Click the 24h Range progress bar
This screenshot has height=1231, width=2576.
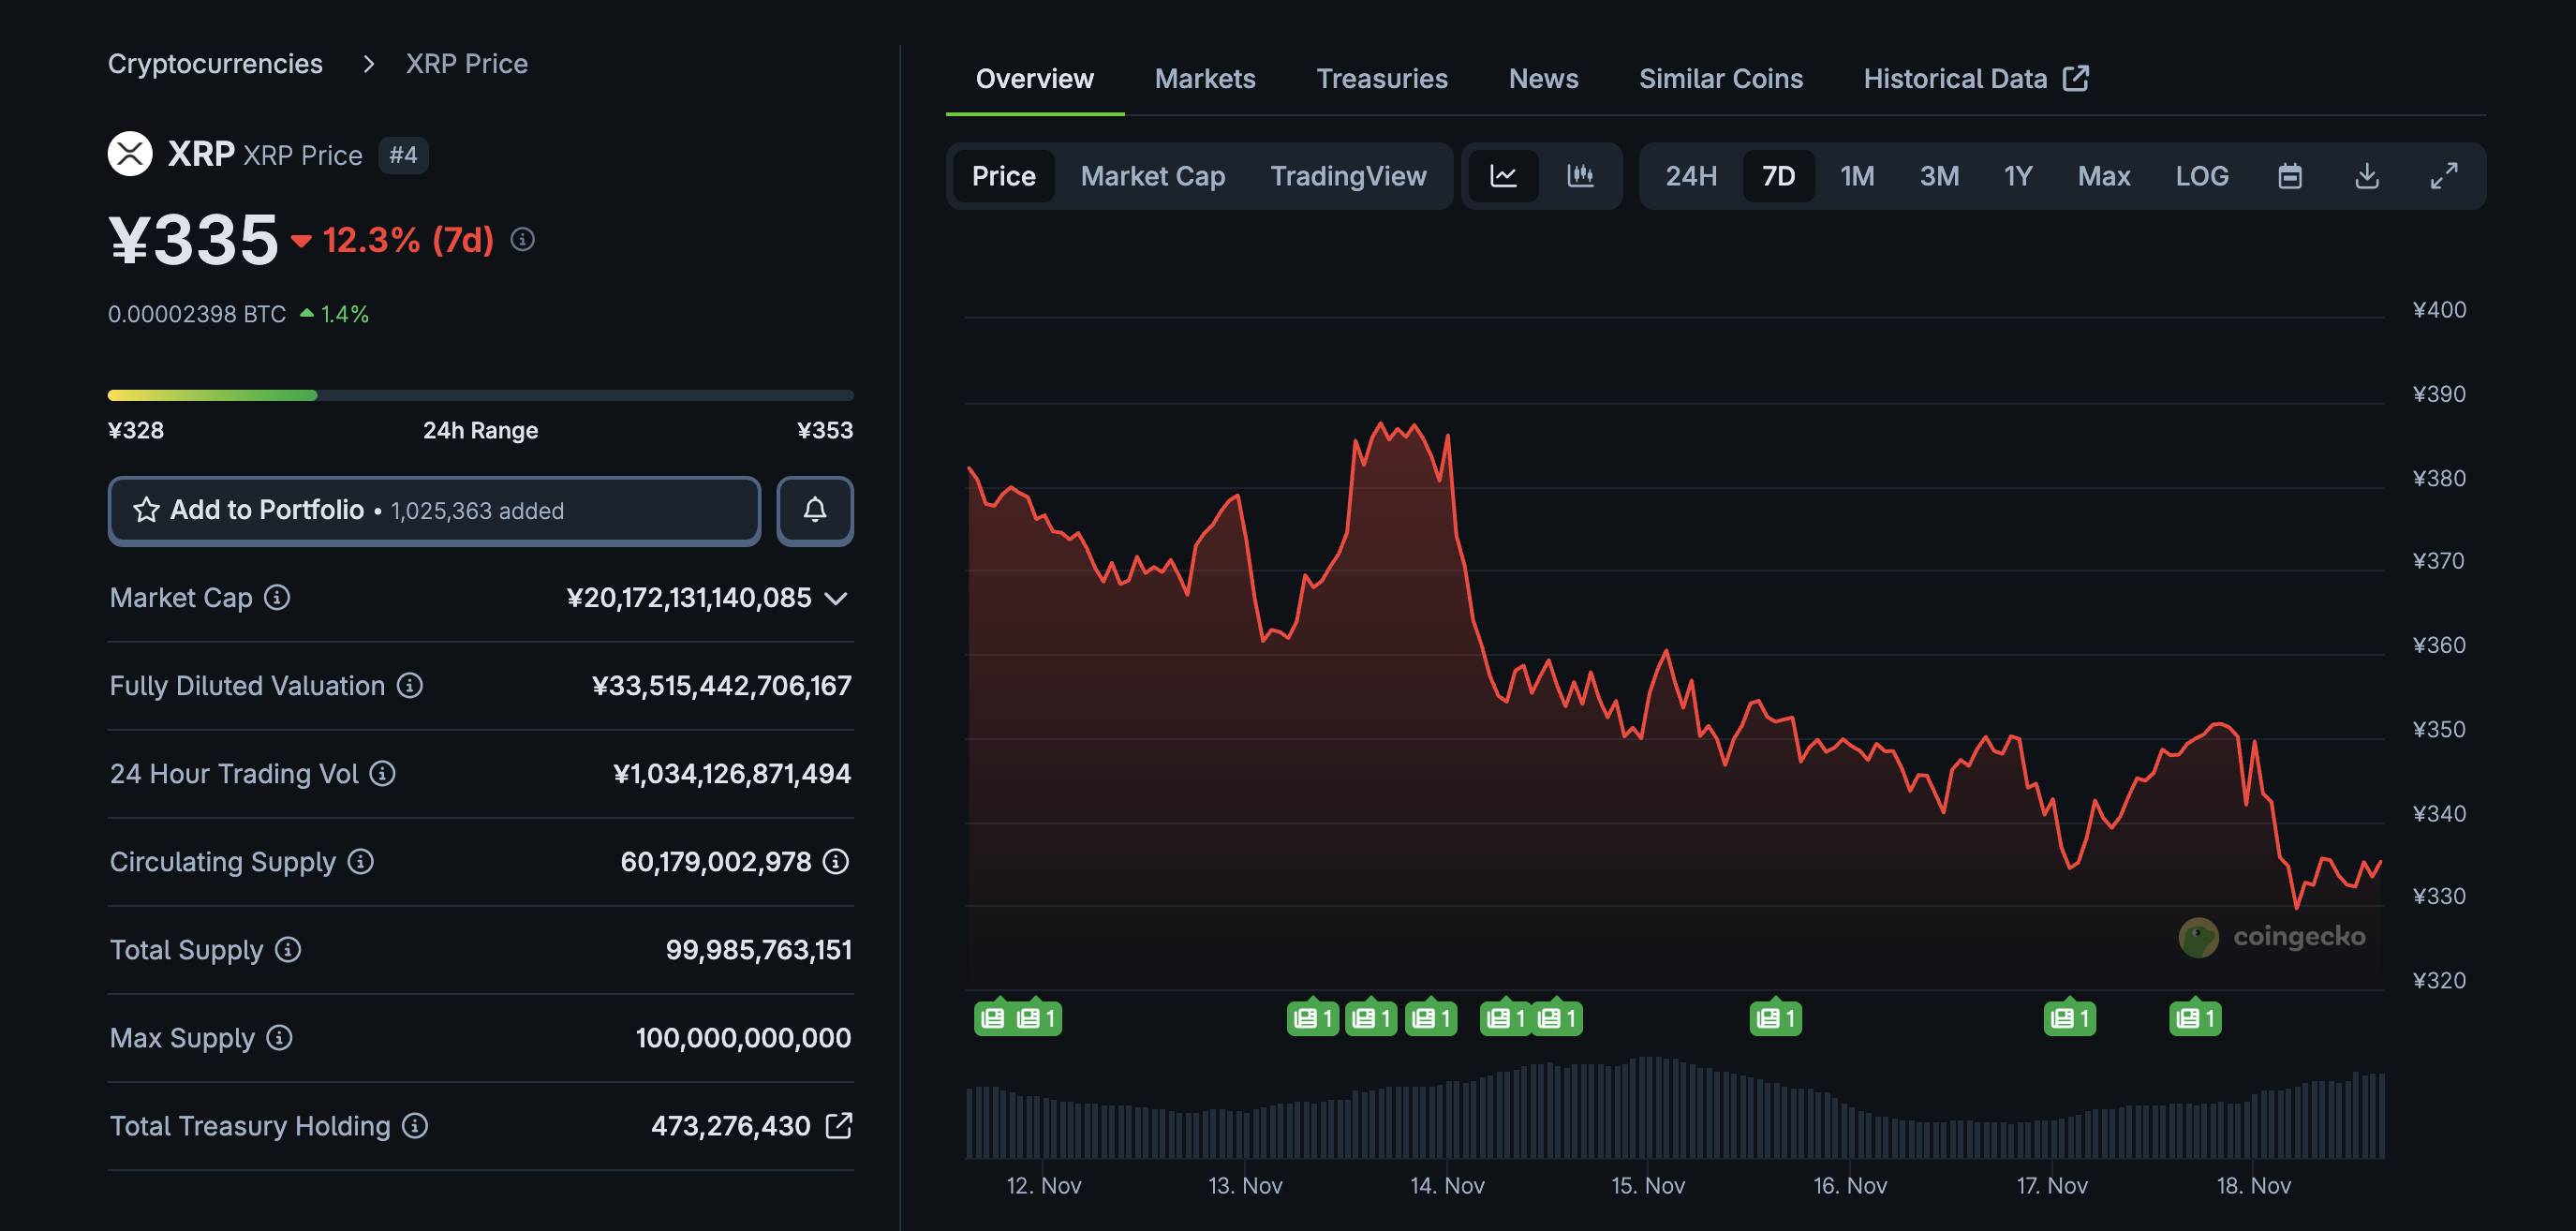pyautogui.click(x=480, y=395)
